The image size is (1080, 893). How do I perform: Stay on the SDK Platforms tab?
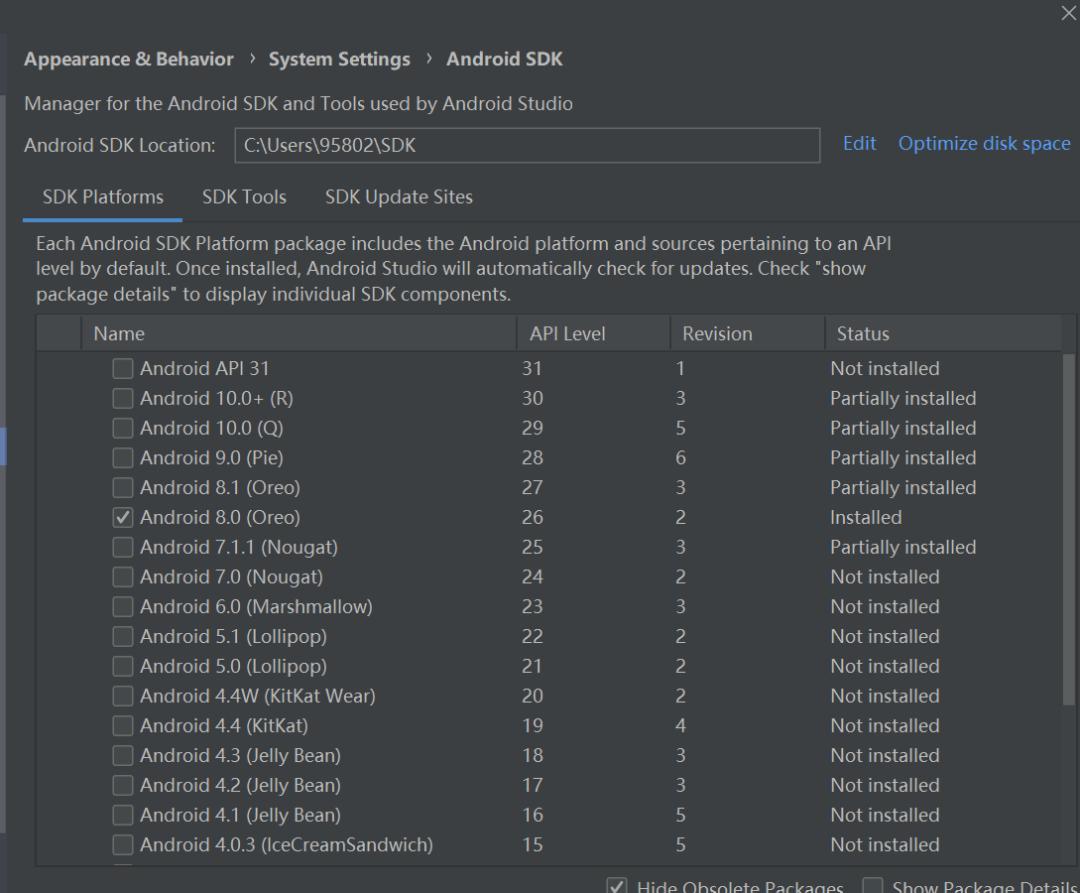[x=100, y=196]
